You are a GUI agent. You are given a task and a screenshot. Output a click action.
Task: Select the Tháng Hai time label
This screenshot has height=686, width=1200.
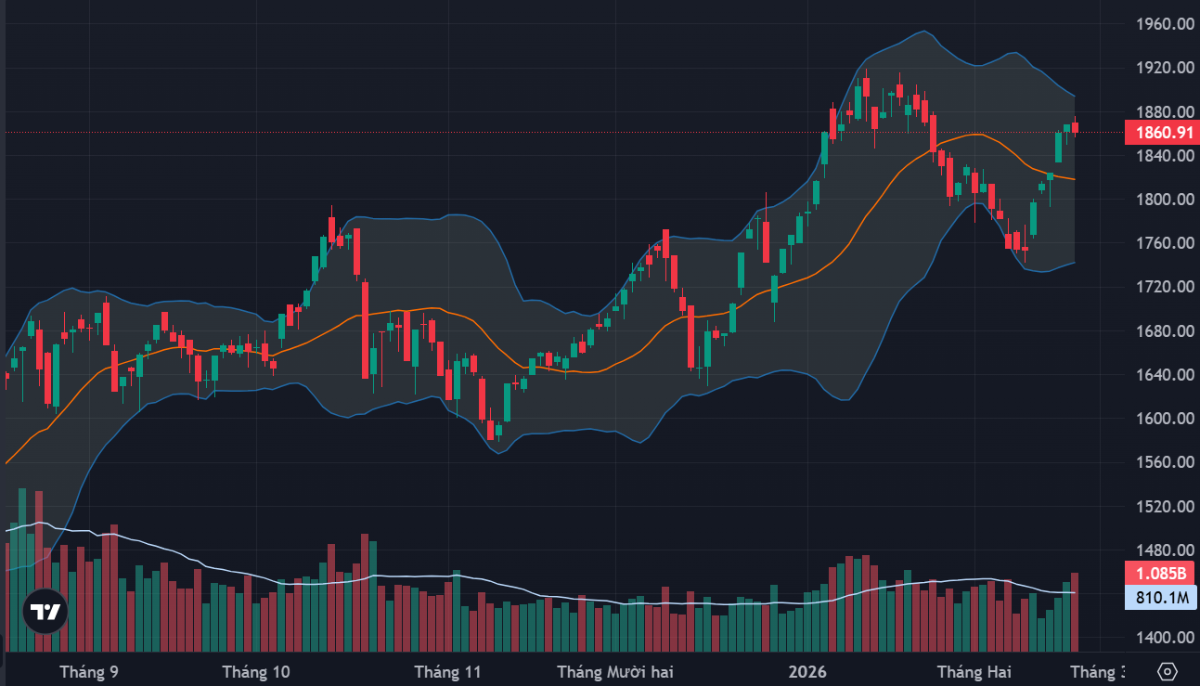(x=969, y=671)
